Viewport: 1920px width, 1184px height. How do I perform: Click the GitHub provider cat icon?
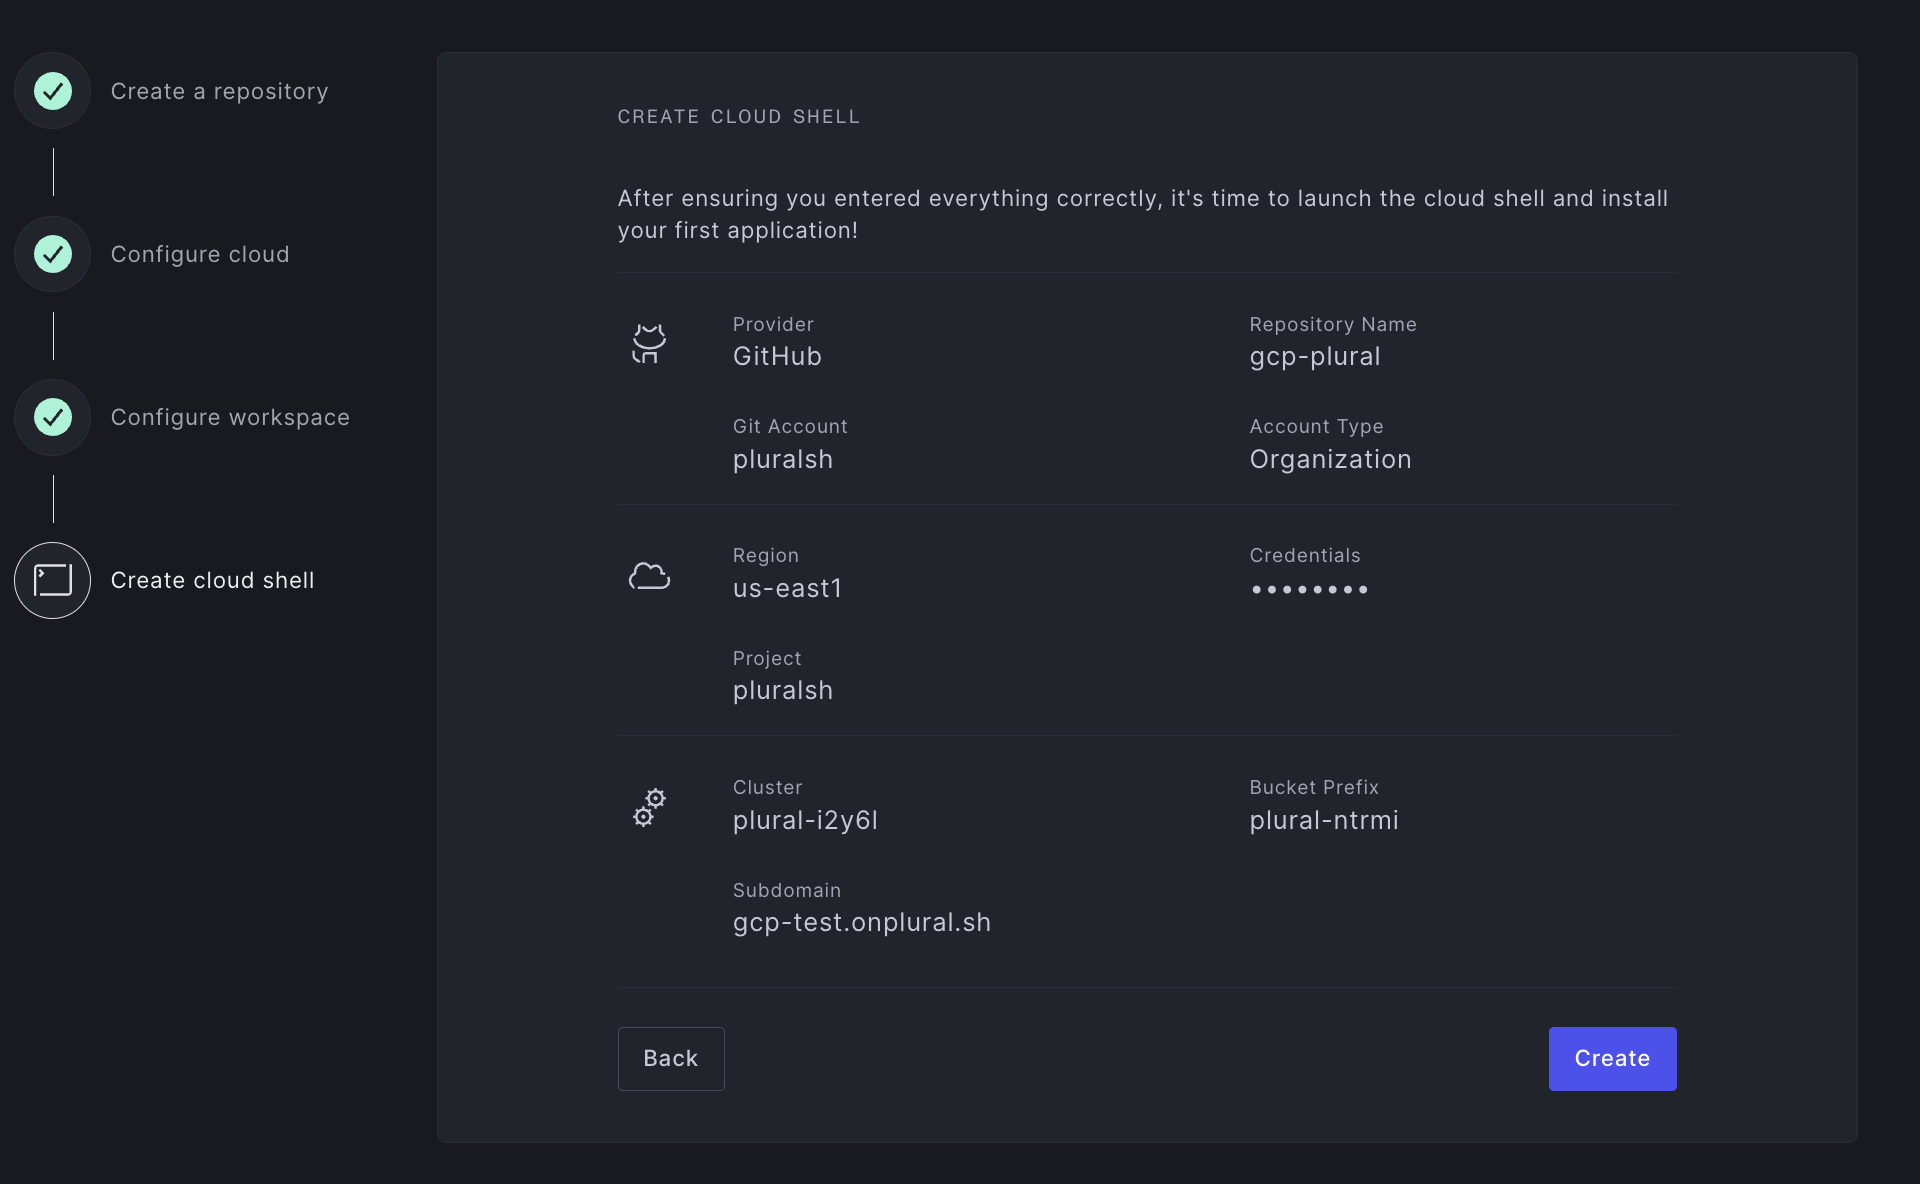[649, 343]
